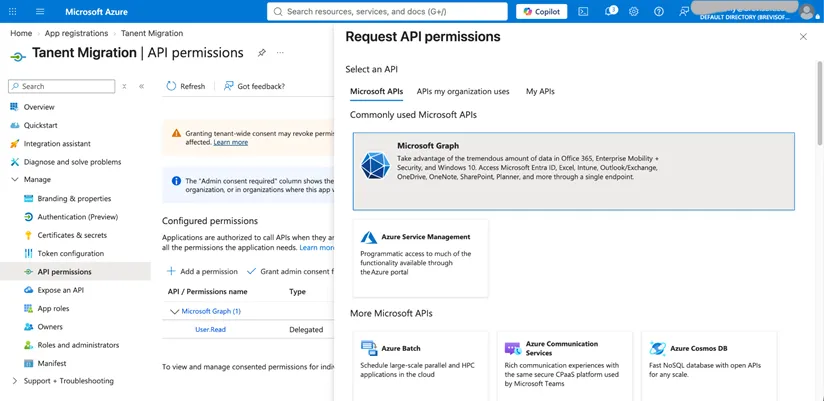Go to App registrations breadcrumb
This screenshot has width=824, height=401.
coord(76,33)
